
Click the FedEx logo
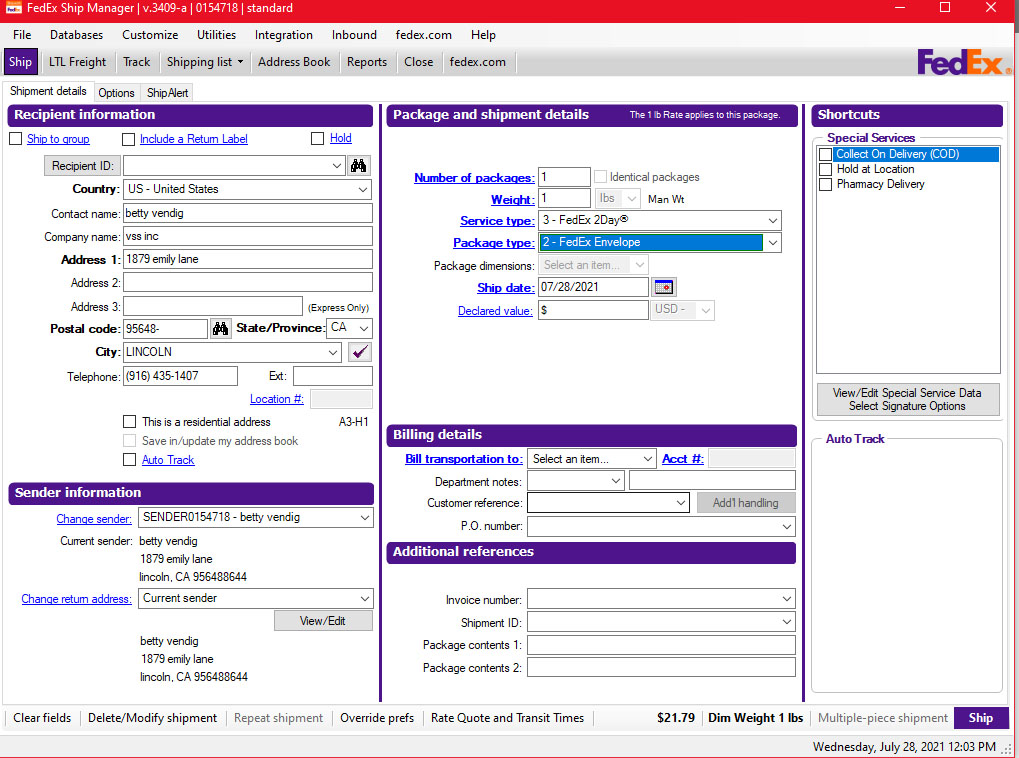pyautogui.click(x=964, y=62)
